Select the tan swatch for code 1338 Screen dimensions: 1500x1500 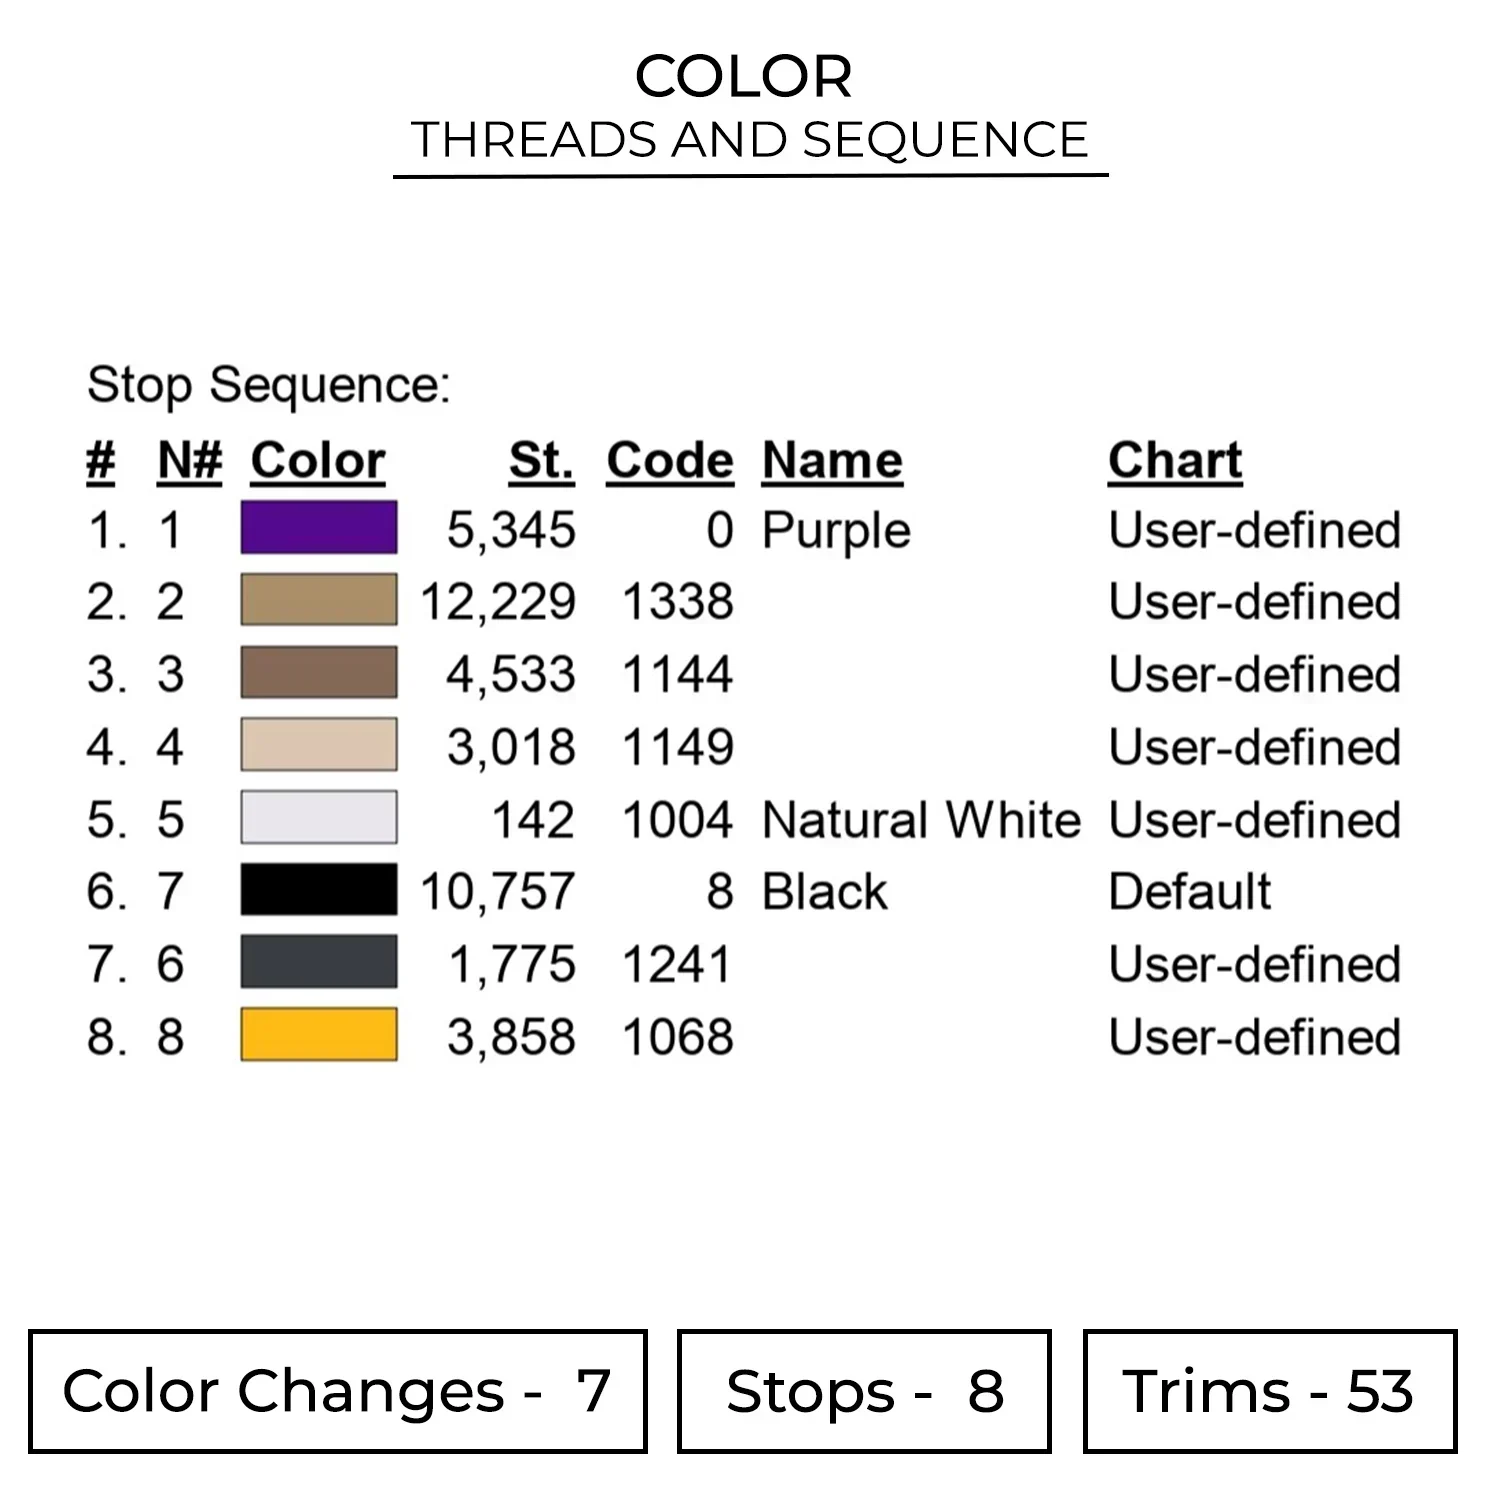click(x=319, y=600)
